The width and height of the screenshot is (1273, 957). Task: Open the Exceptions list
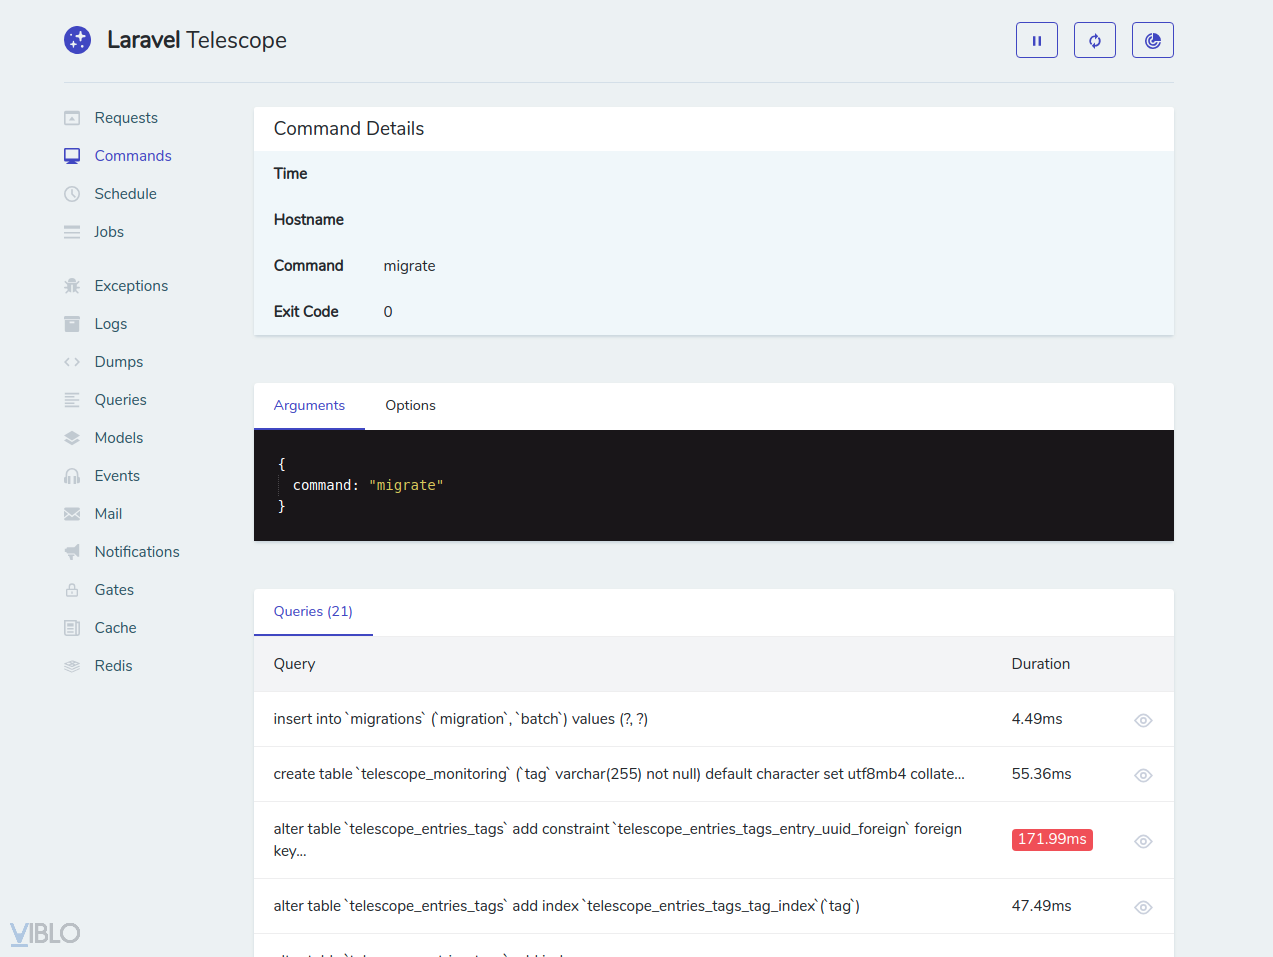131,286
